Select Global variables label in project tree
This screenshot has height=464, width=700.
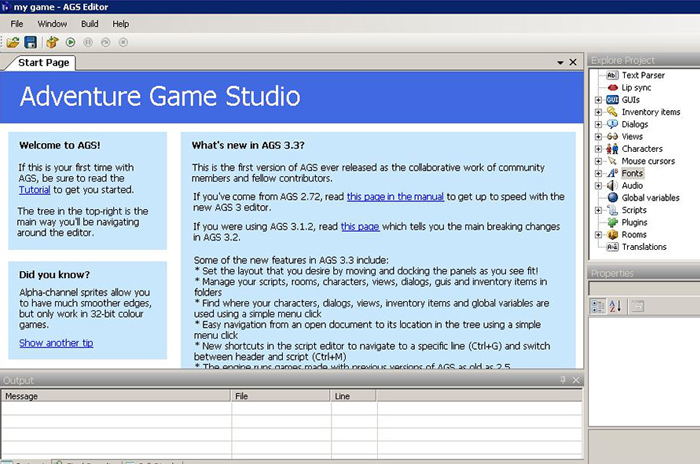coord(650,197)
